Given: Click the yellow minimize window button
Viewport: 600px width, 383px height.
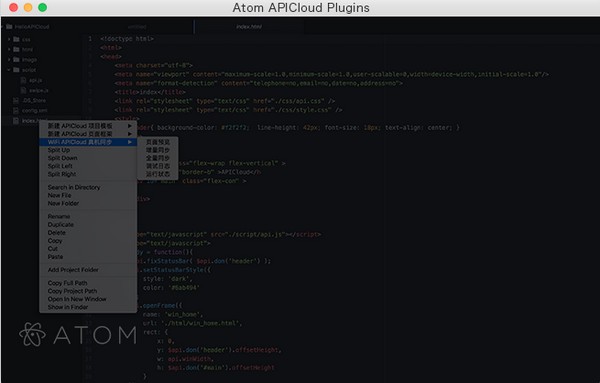Looking at the screenshot, I should tap(28, 7).
